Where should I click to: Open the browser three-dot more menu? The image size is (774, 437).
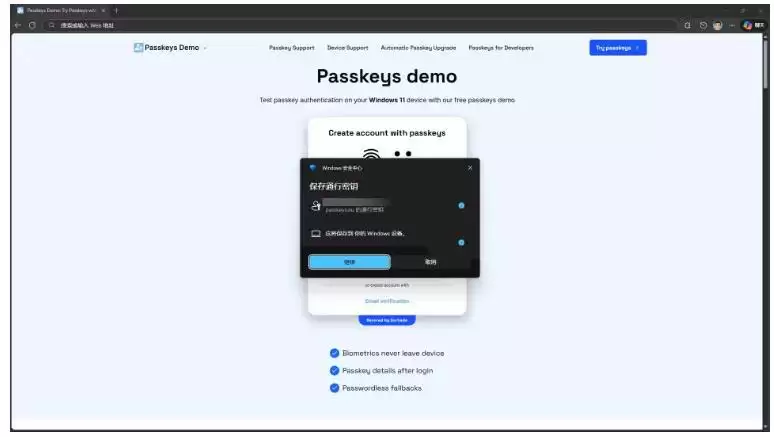732,25
